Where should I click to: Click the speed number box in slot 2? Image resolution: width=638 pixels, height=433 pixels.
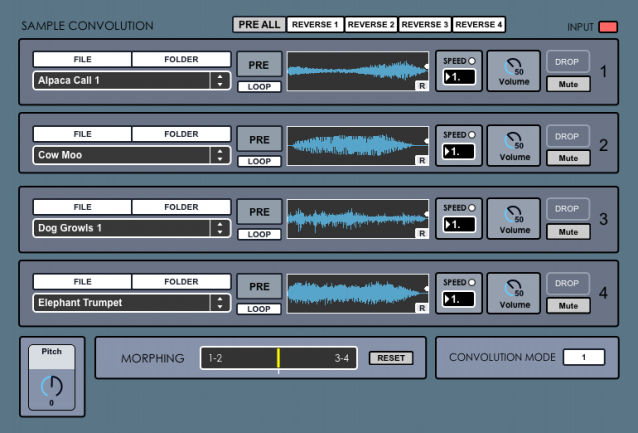(459, 151)
